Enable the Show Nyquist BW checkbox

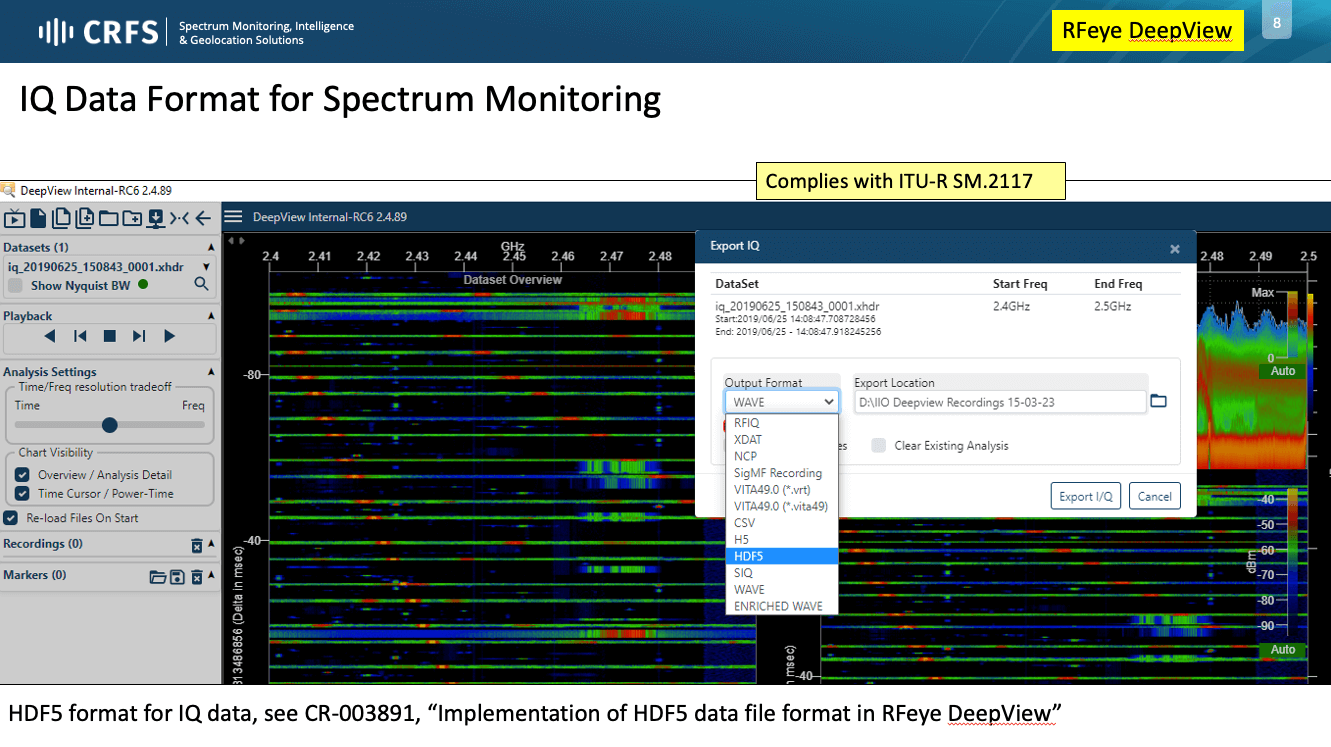15,283
